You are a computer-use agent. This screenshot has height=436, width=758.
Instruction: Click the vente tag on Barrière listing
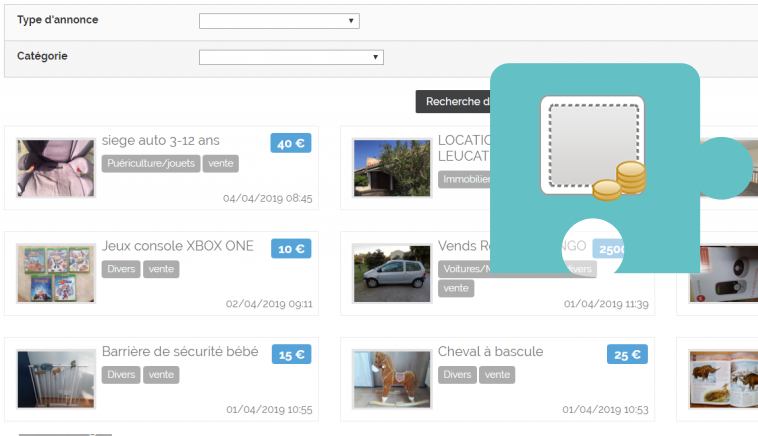pos(161,375)
